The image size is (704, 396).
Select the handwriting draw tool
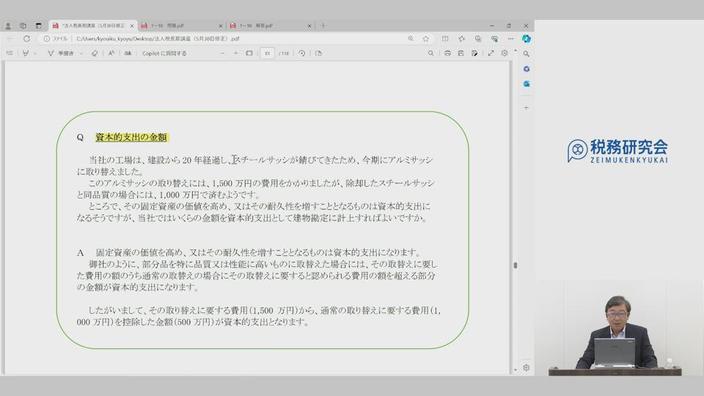click(x=61, y=53)
